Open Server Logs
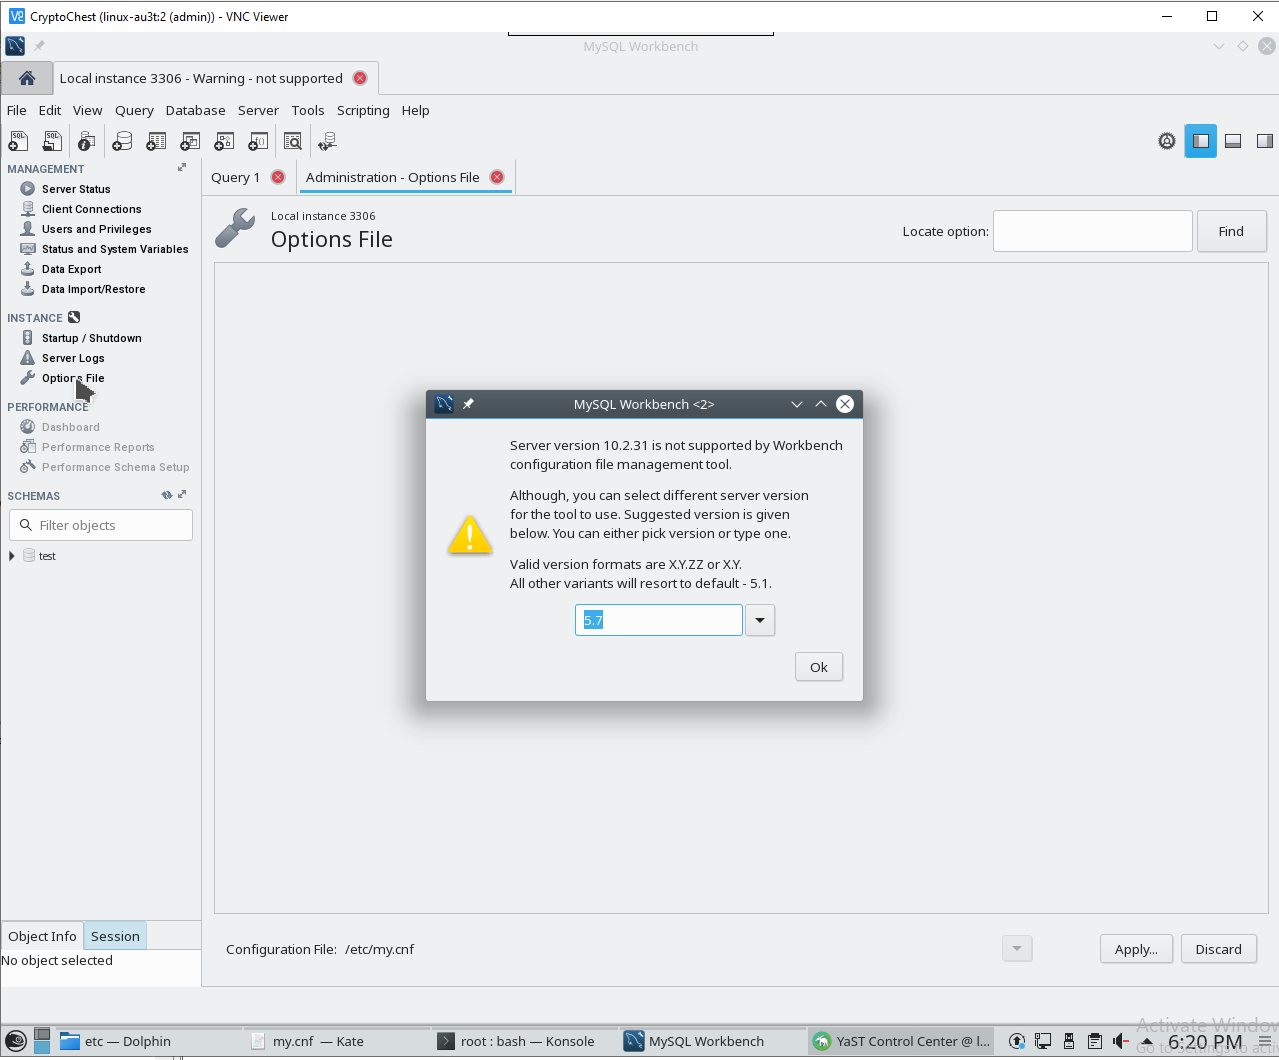 coord(73,358)
